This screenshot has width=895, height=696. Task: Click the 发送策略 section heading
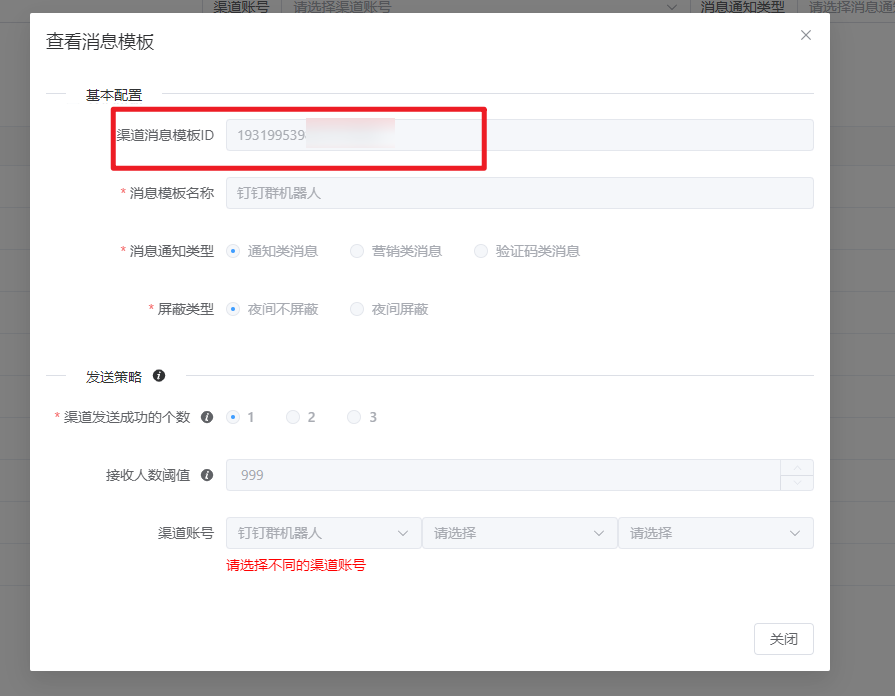(x=114, y=377)
